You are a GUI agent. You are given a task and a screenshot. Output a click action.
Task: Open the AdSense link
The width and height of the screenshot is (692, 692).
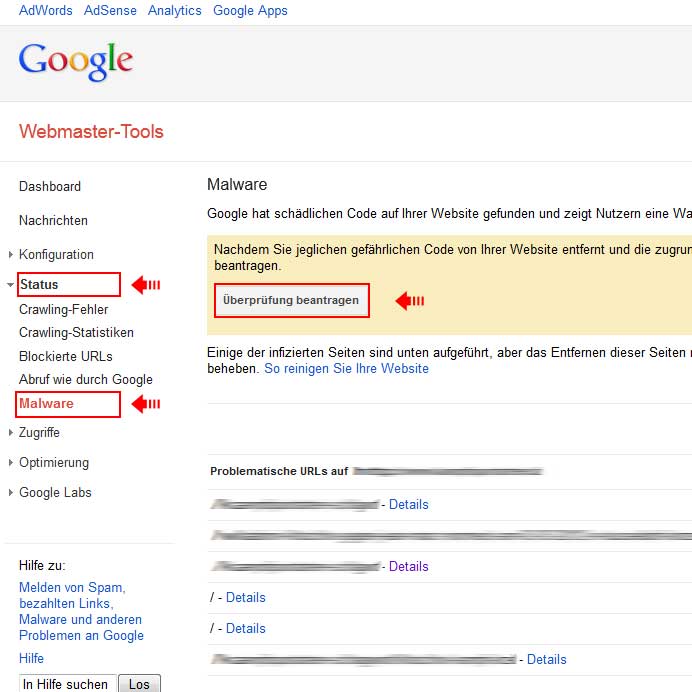tap(110, 10)
